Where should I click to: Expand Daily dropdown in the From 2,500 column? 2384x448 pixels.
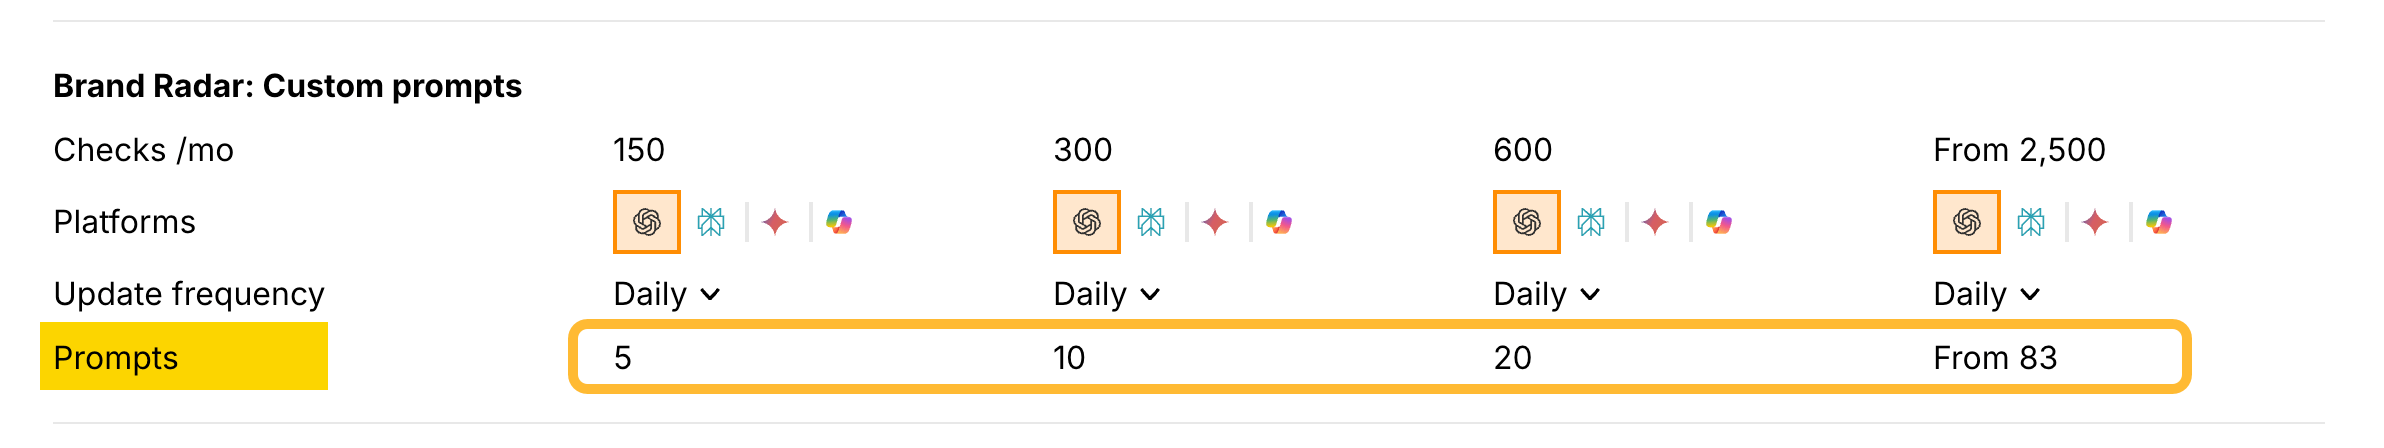click(1987, 294)
